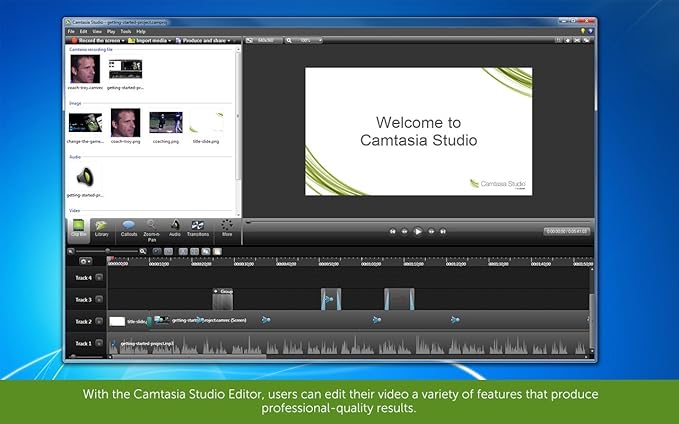The image size is (679, 424).
Task: Open the Library panel
Action: [102, 229]
